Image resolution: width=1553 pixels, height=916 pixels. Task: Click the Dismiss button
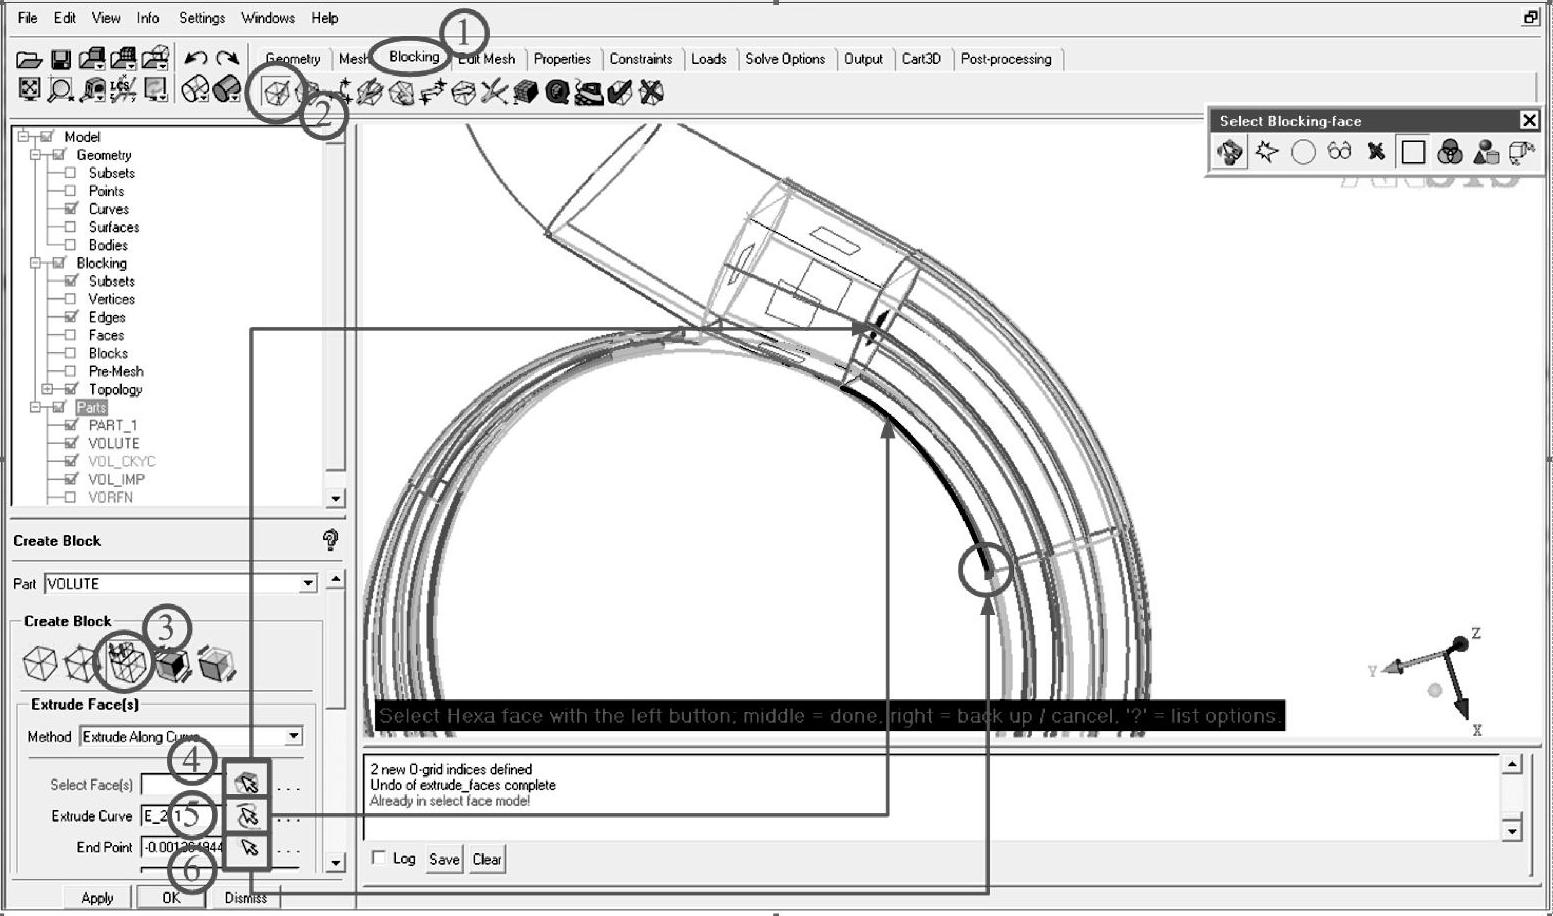[246, 897]
